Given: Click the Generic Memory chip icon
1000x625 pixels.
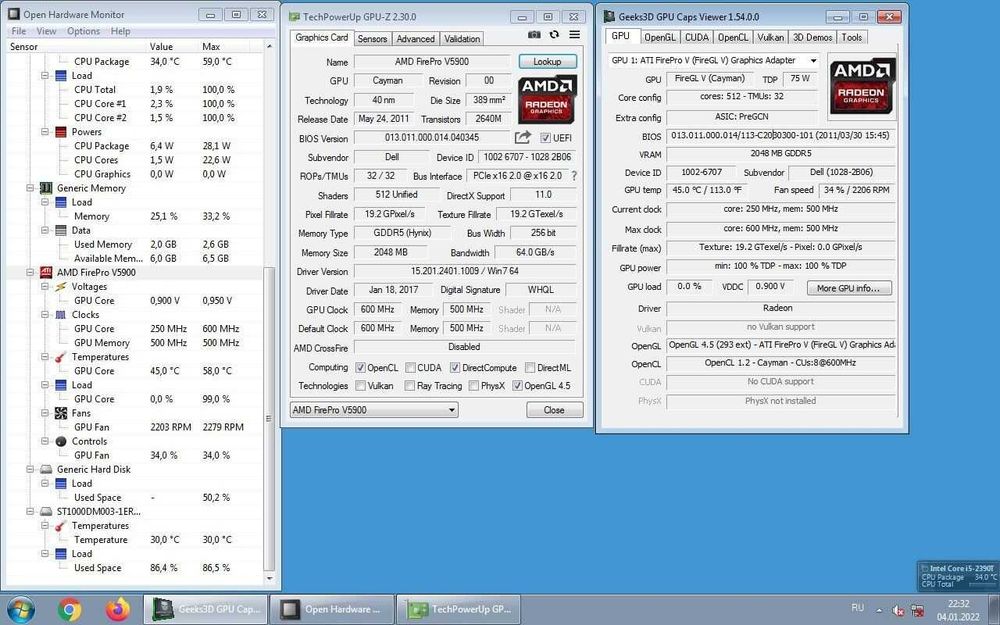Looking at the screenshot, I should 46,188.
